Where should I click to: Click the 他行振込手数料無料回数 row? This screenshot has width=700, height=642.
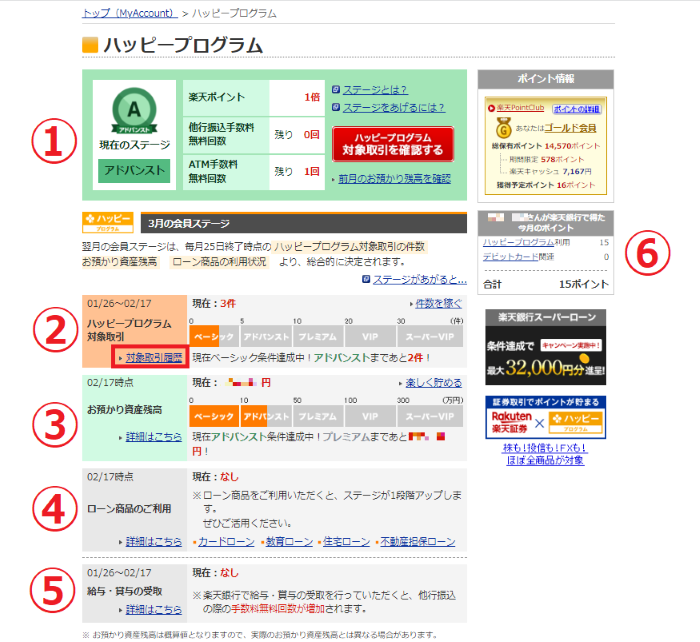(254, 134)
